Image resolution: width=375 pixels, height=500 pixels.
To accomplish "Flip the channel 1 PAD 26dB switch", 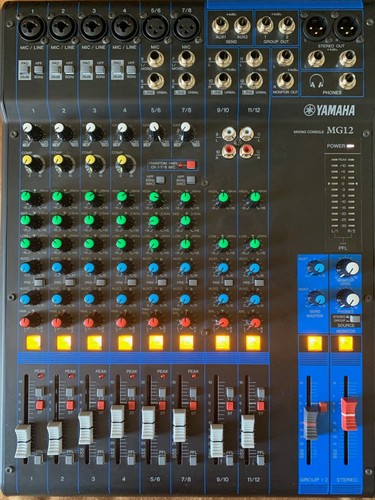I will (24, 70).
